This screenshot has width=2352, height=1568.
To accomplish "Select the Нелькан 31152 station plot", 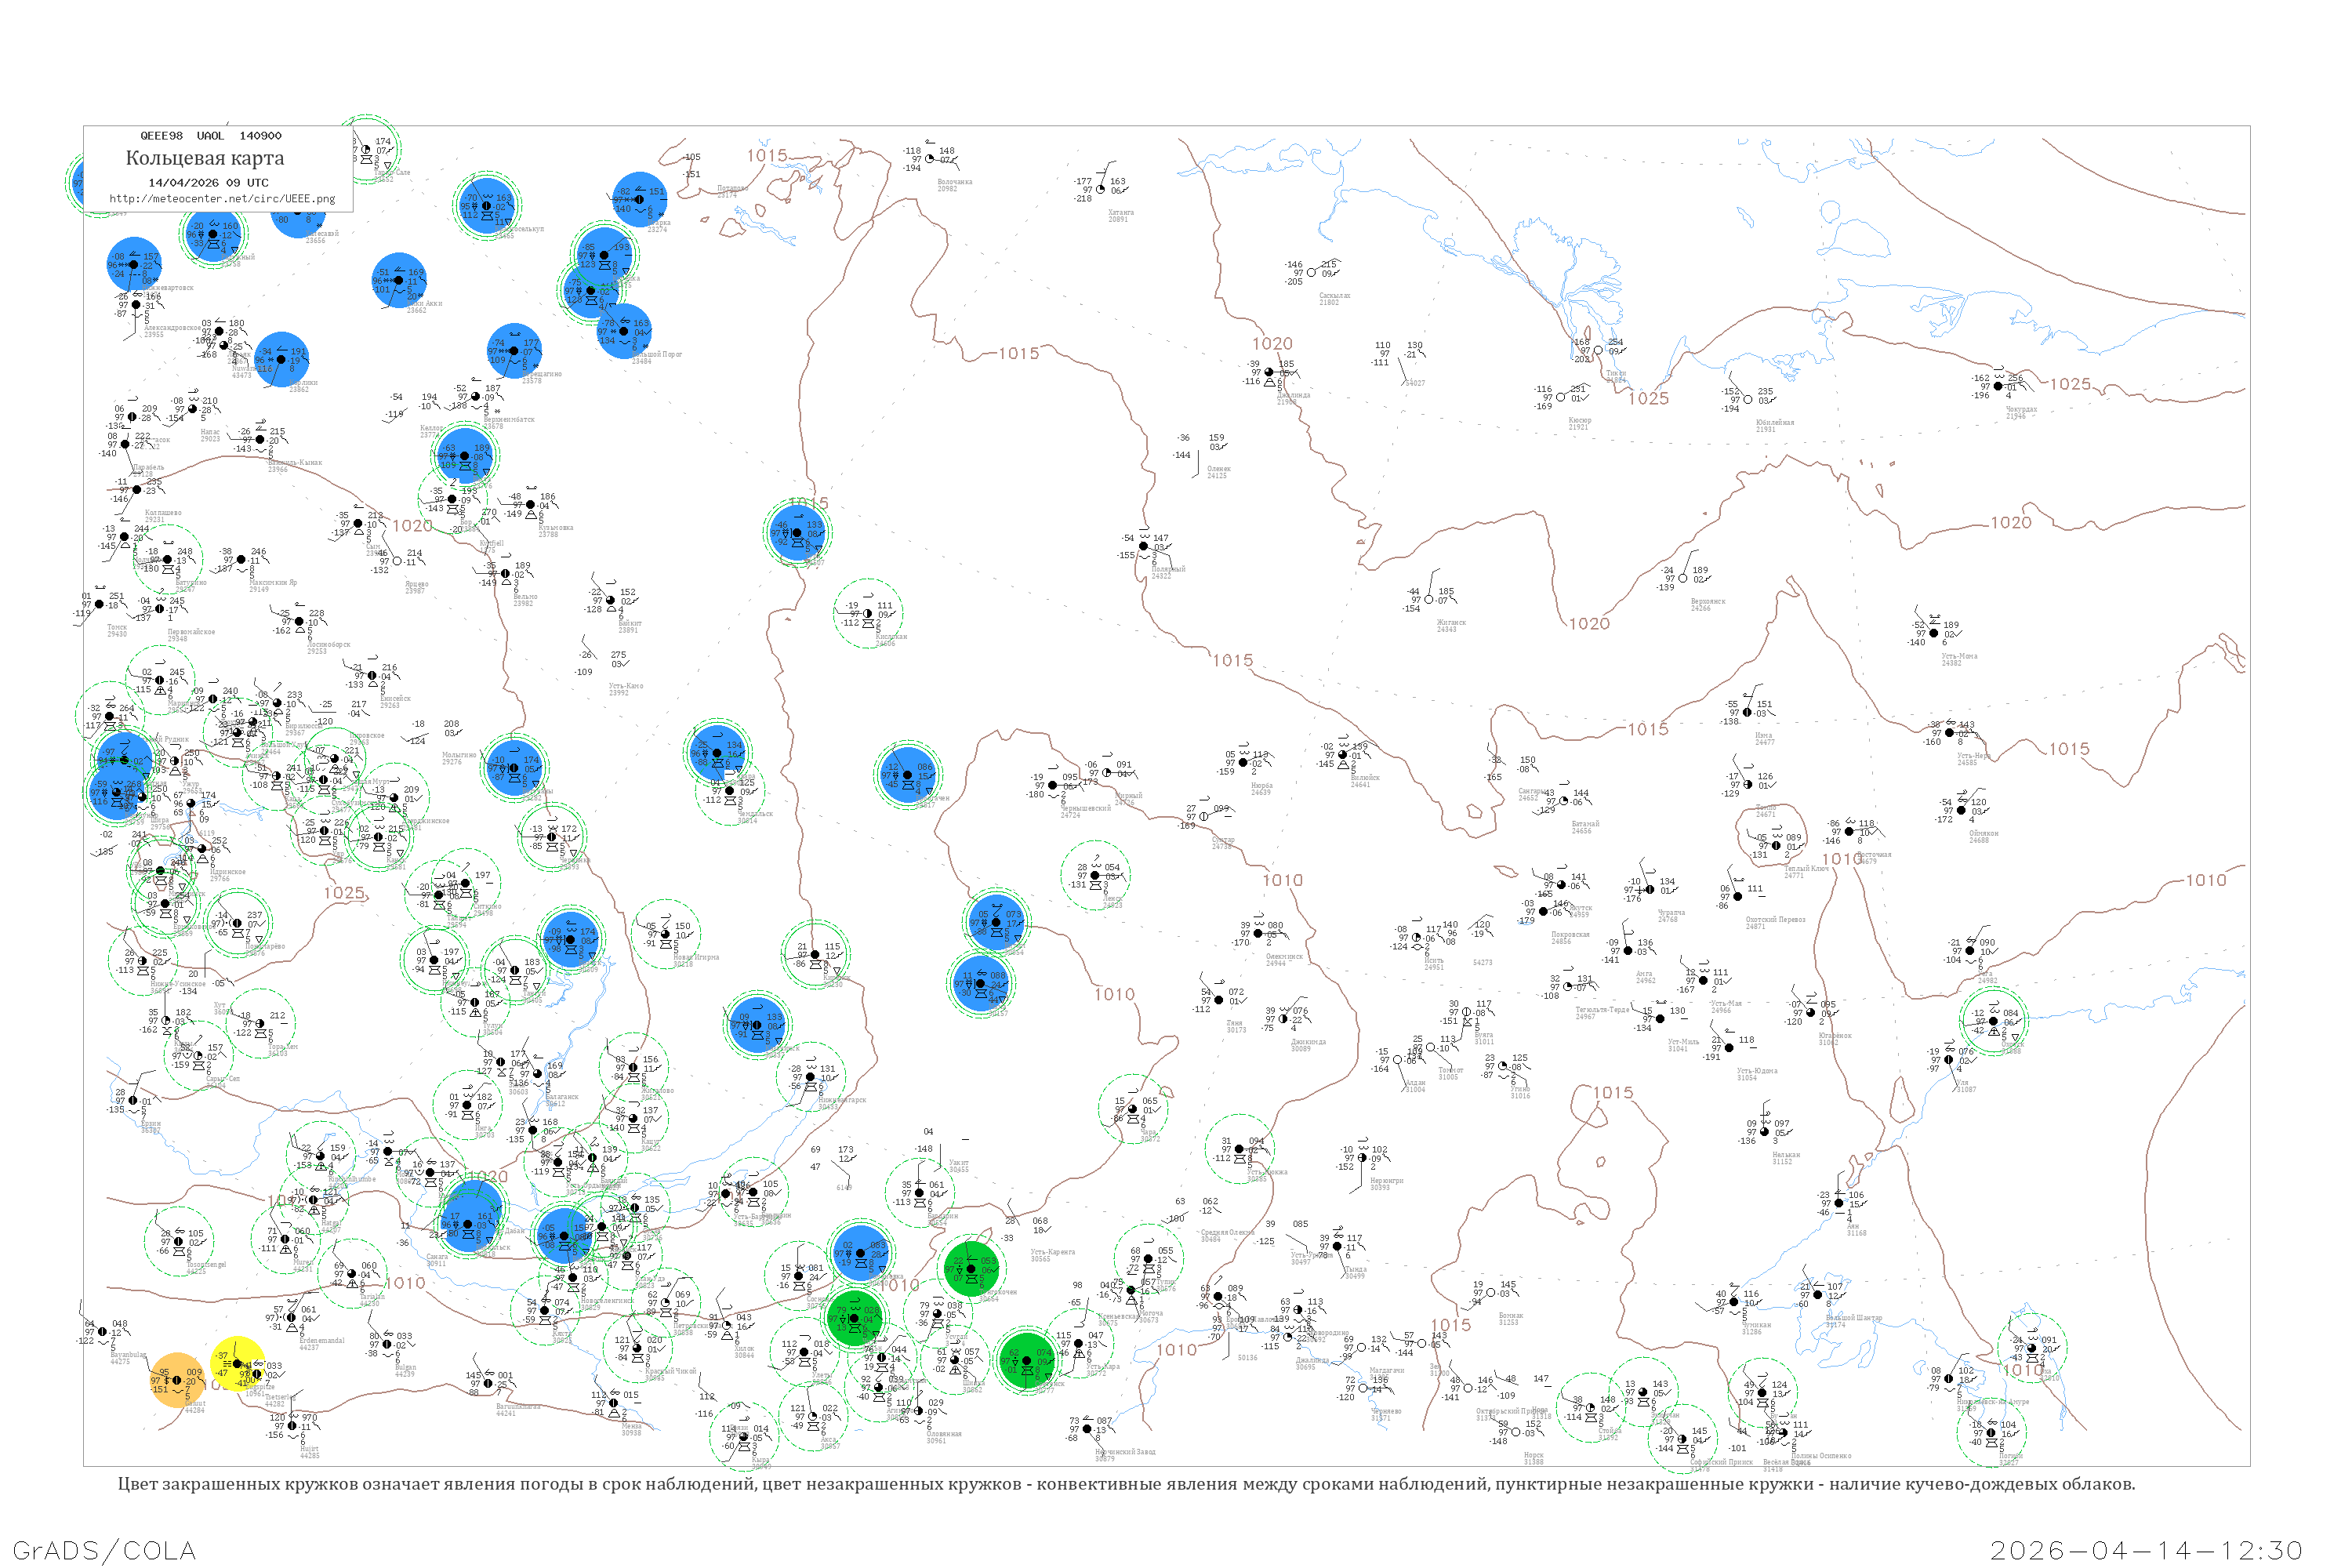I will click(1765, 1132).
